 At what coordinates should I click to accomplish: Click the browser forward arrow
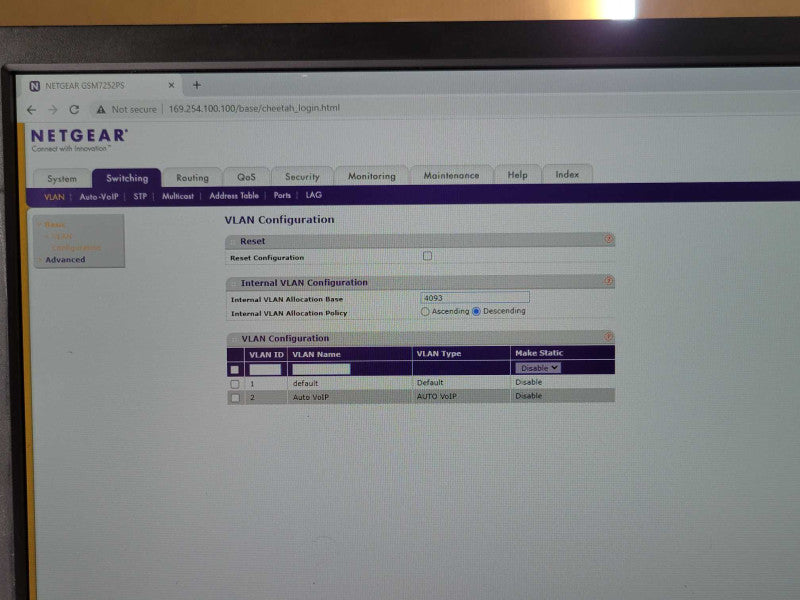53,110
